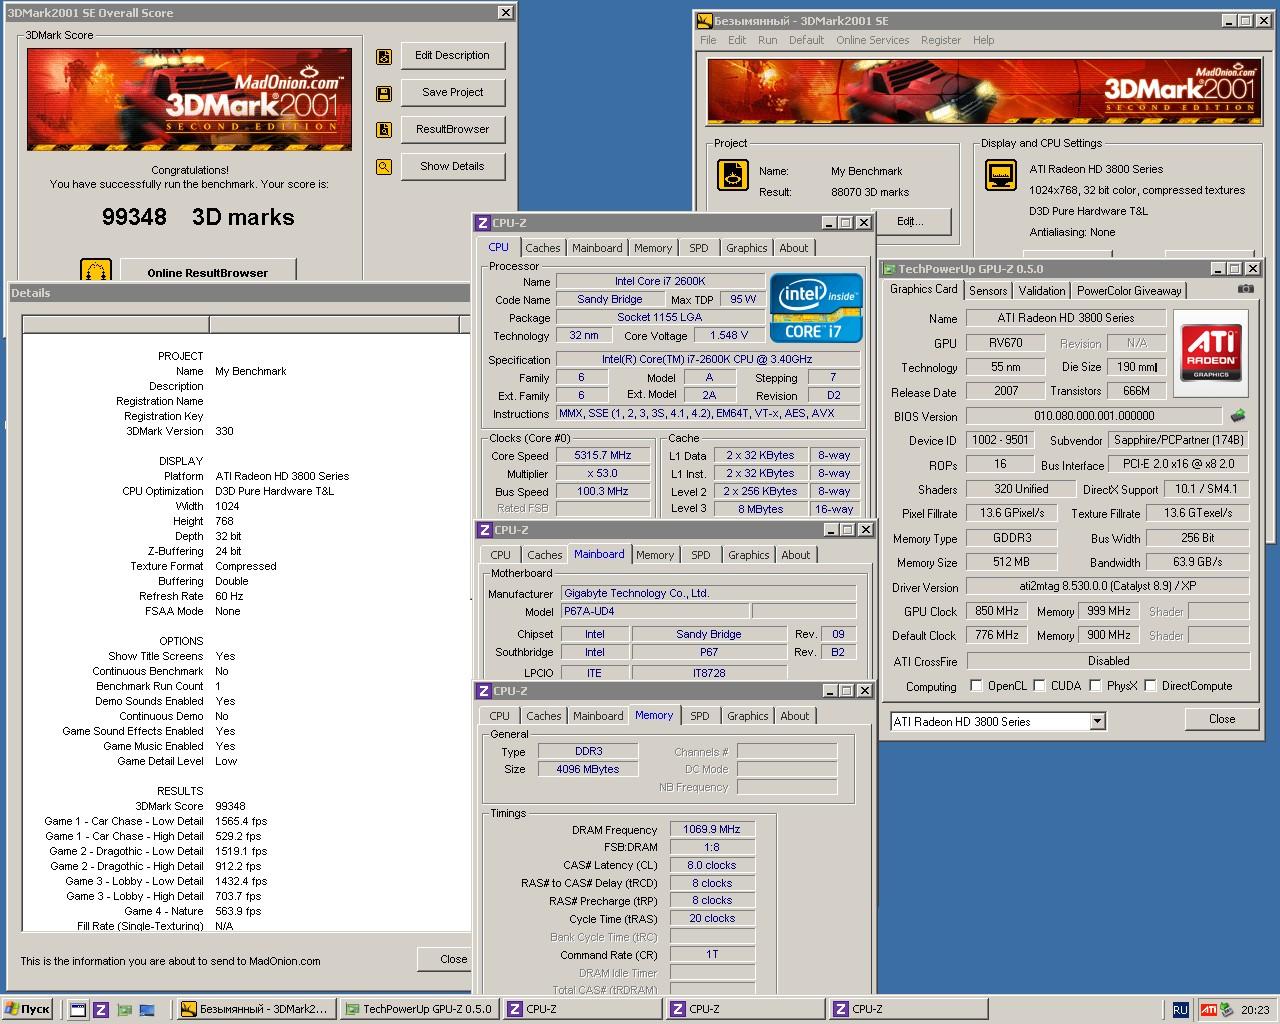The image size is (1280, 1024).
Task: Click the Online ResultBrowser icon
Action: pyautogui.click(x=96, y=271)
